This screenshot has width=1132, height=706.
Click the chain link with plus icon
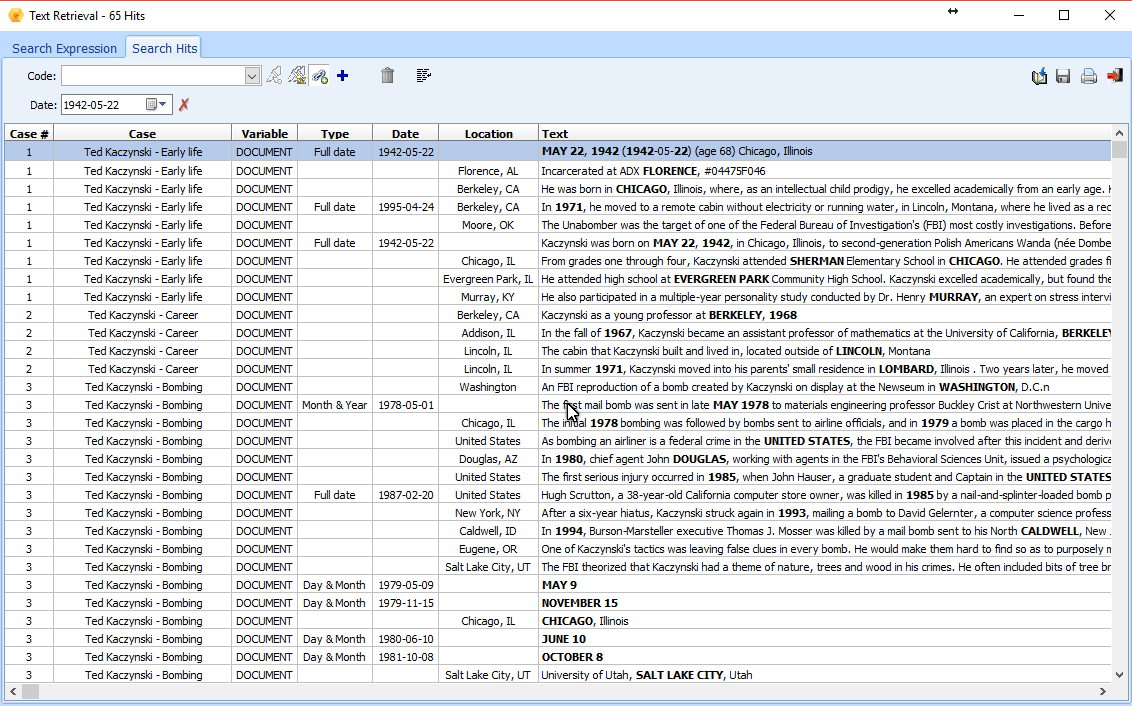[320, 76]
